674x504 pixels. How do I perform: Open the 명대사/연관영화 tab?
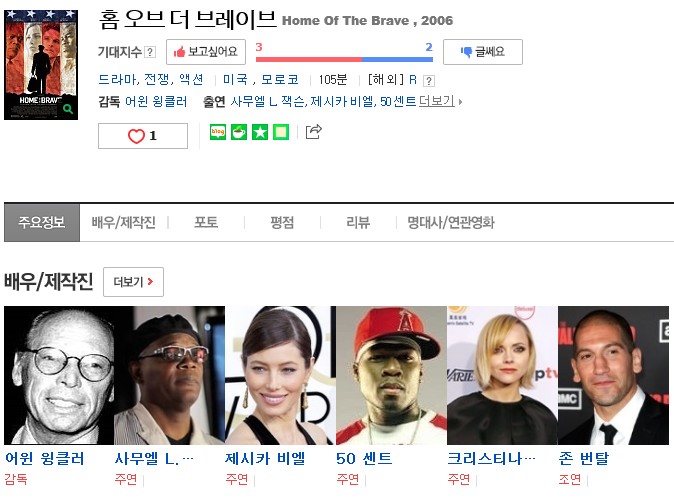click(x=451, y=223)
